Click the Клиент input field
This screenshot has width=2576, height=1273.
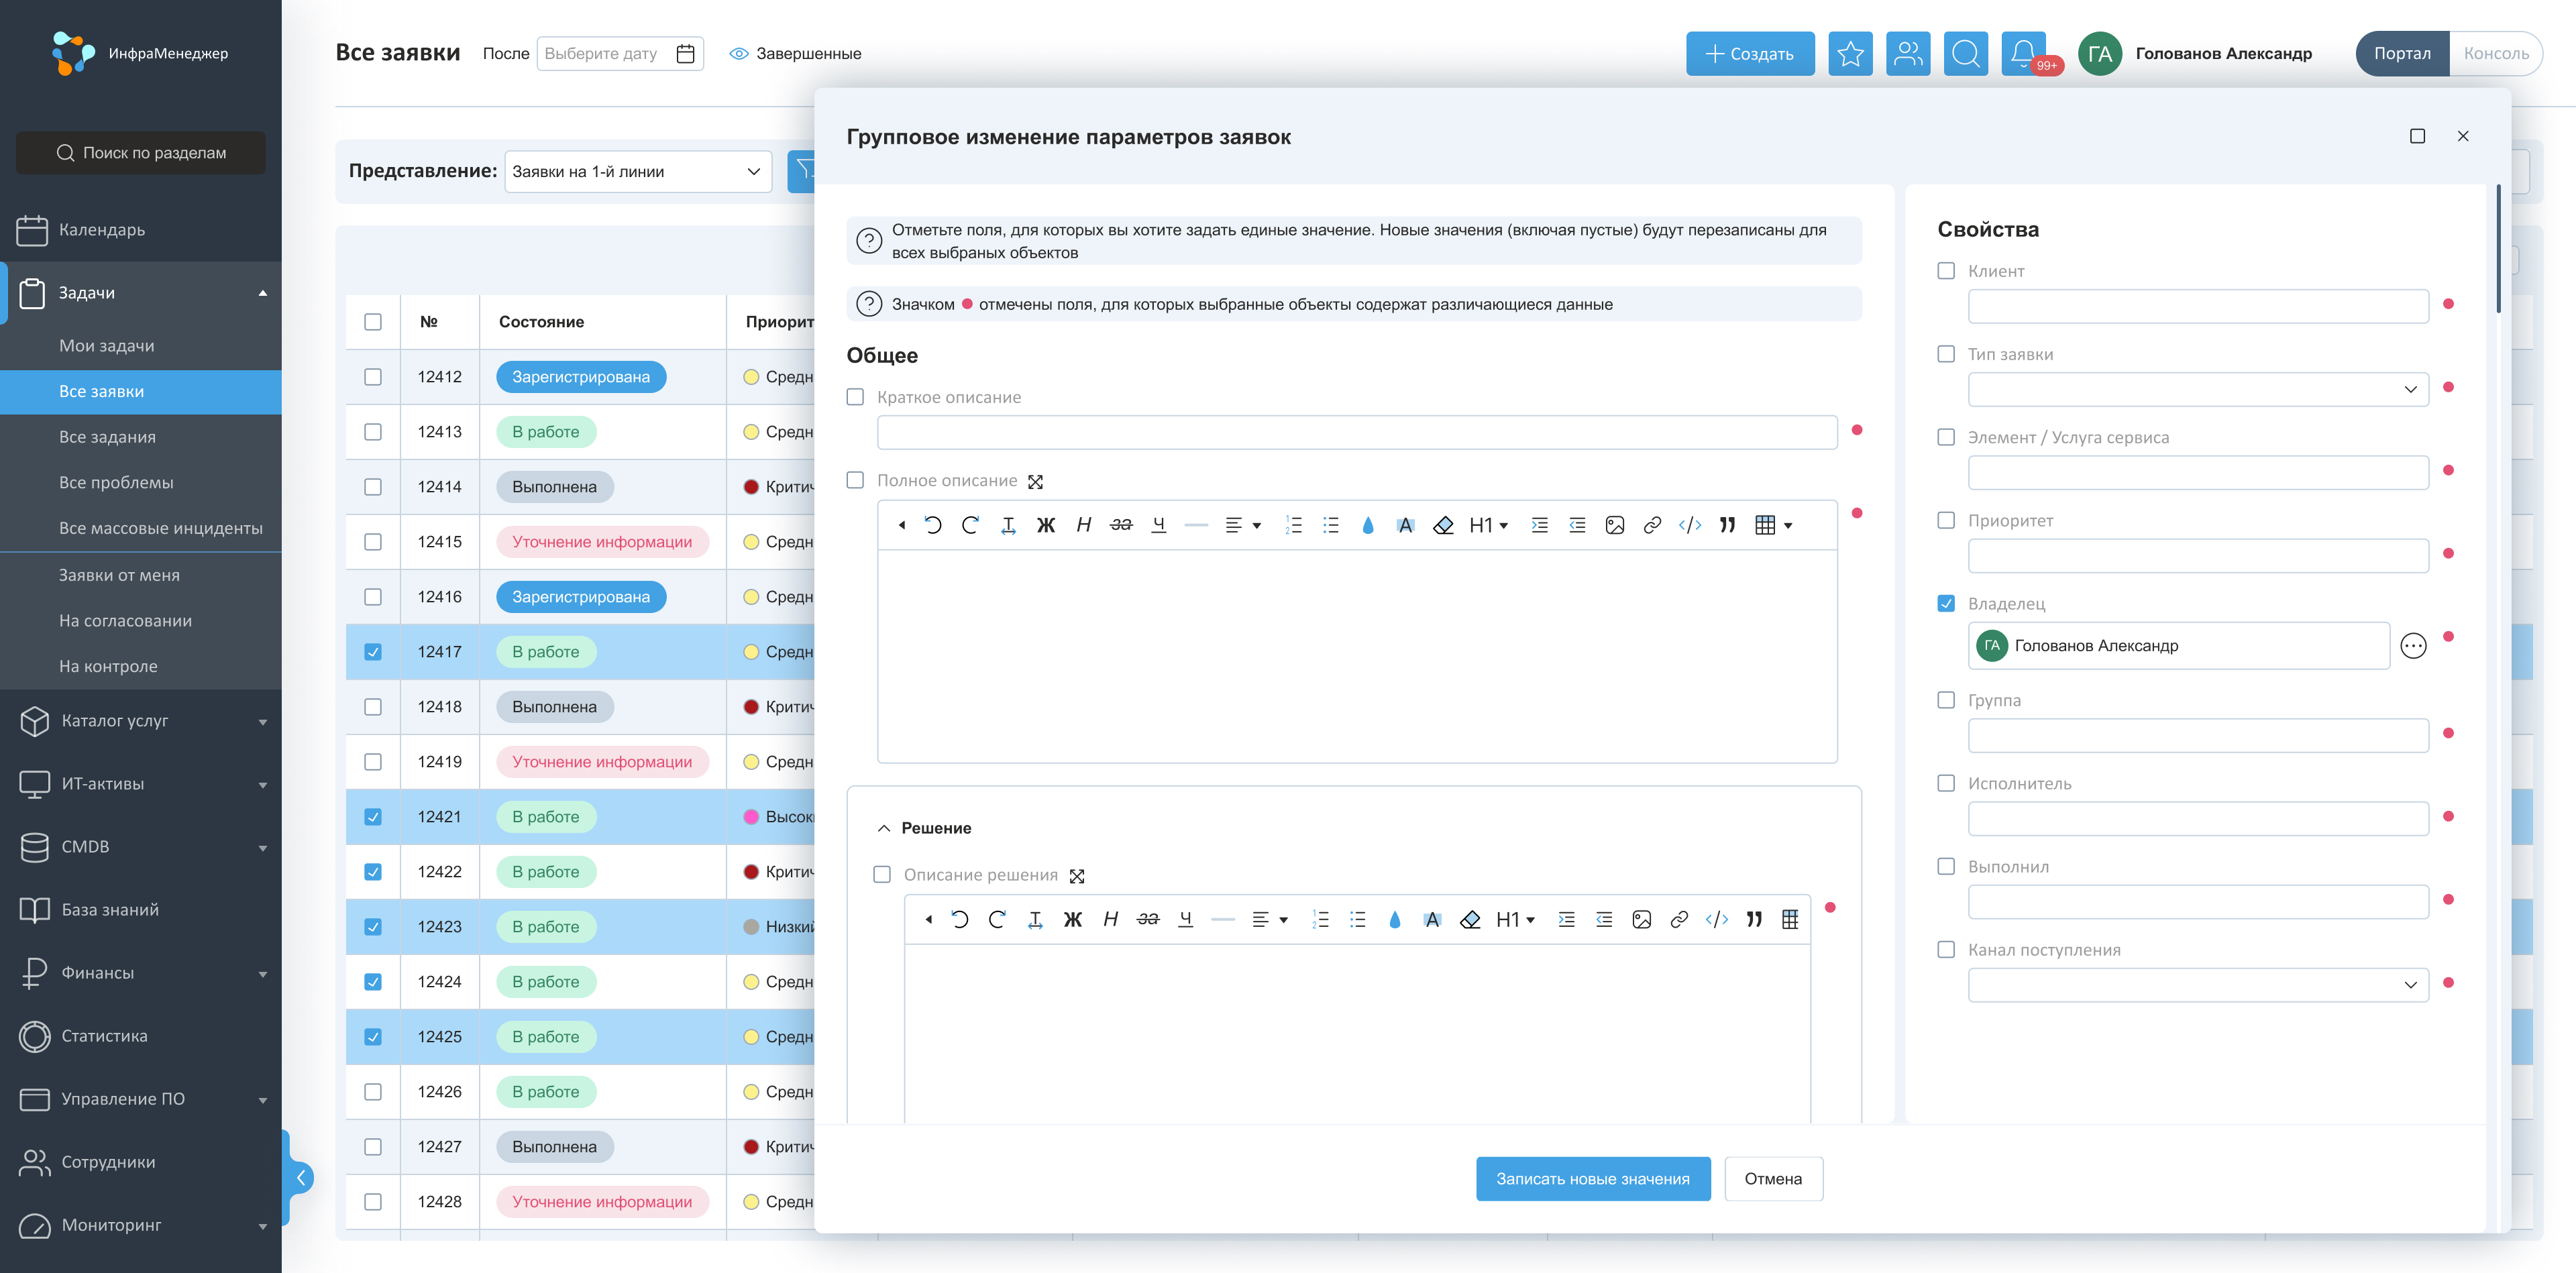2197,306
